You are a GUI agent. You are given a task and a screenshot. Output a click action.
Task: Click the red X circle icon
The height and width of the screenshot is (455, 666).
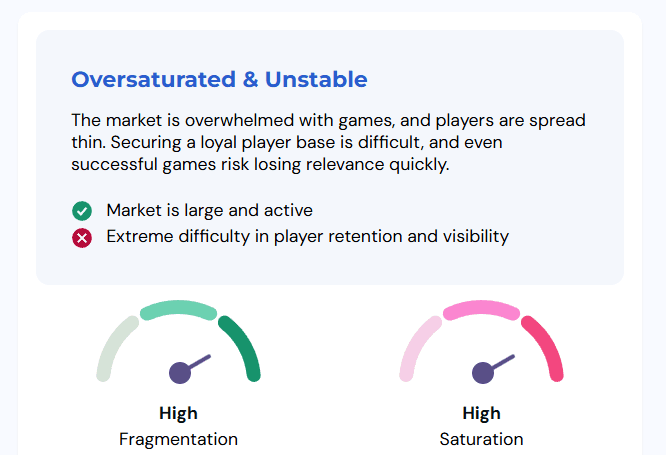click(x=82, y=237)
